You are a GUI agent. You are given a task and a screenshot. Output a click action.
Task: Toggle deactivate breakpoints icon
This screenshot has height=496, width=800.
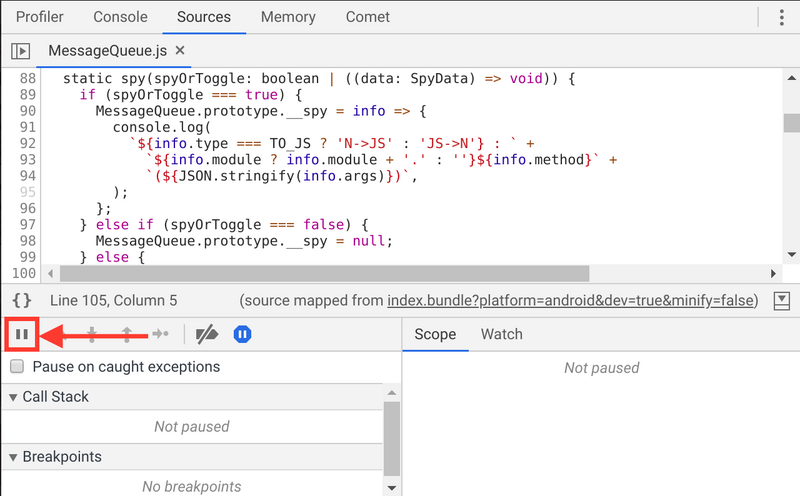[207, 334]
